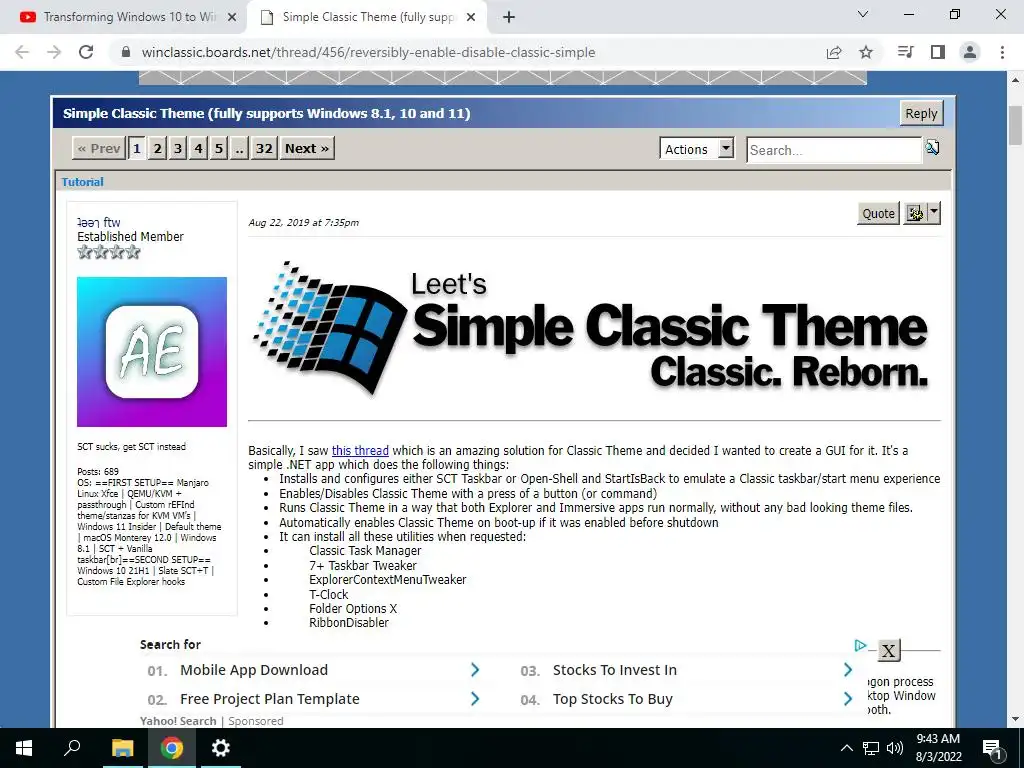The width and height of the screenshot is (1024, 768).
Task: Click the AdChoices triangle icon
Action: (860, 645)
